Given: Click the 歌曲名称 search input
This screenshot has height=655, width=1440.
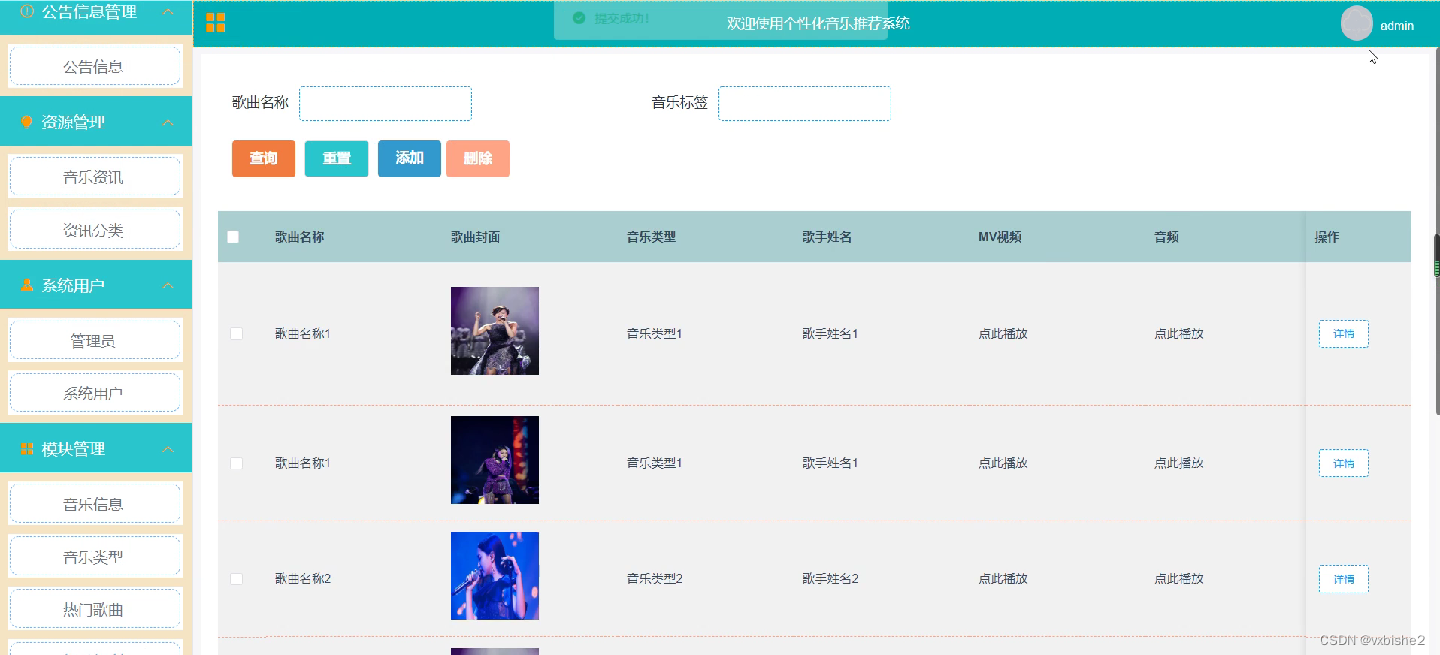Looking at the screenshot, I should [385, 103].
